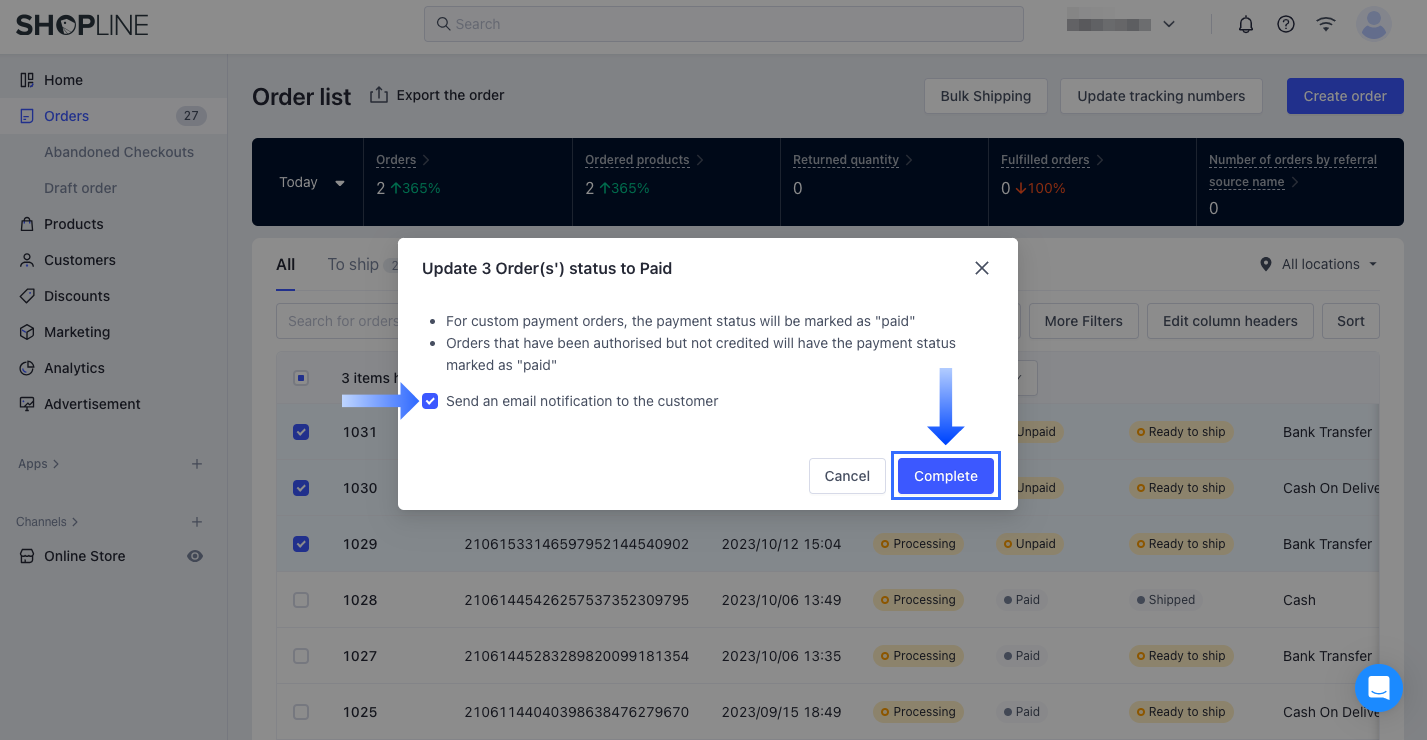
Task: Switch to the To ship tab
Action: 353,264
